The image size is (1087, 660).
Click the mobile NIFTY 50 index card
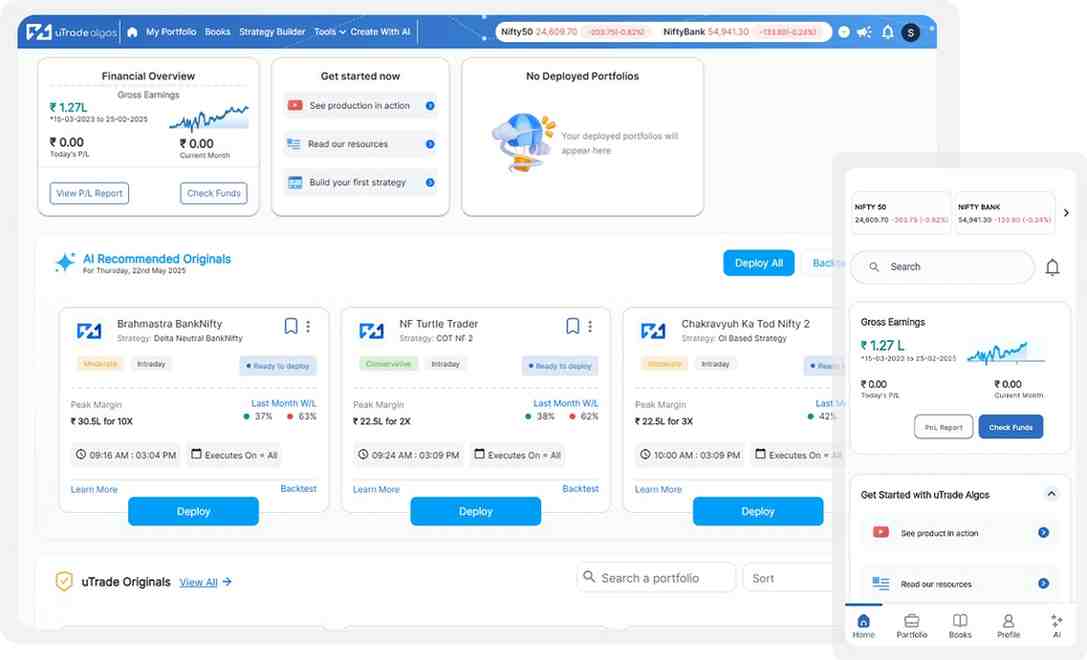(x=901, y=213)
